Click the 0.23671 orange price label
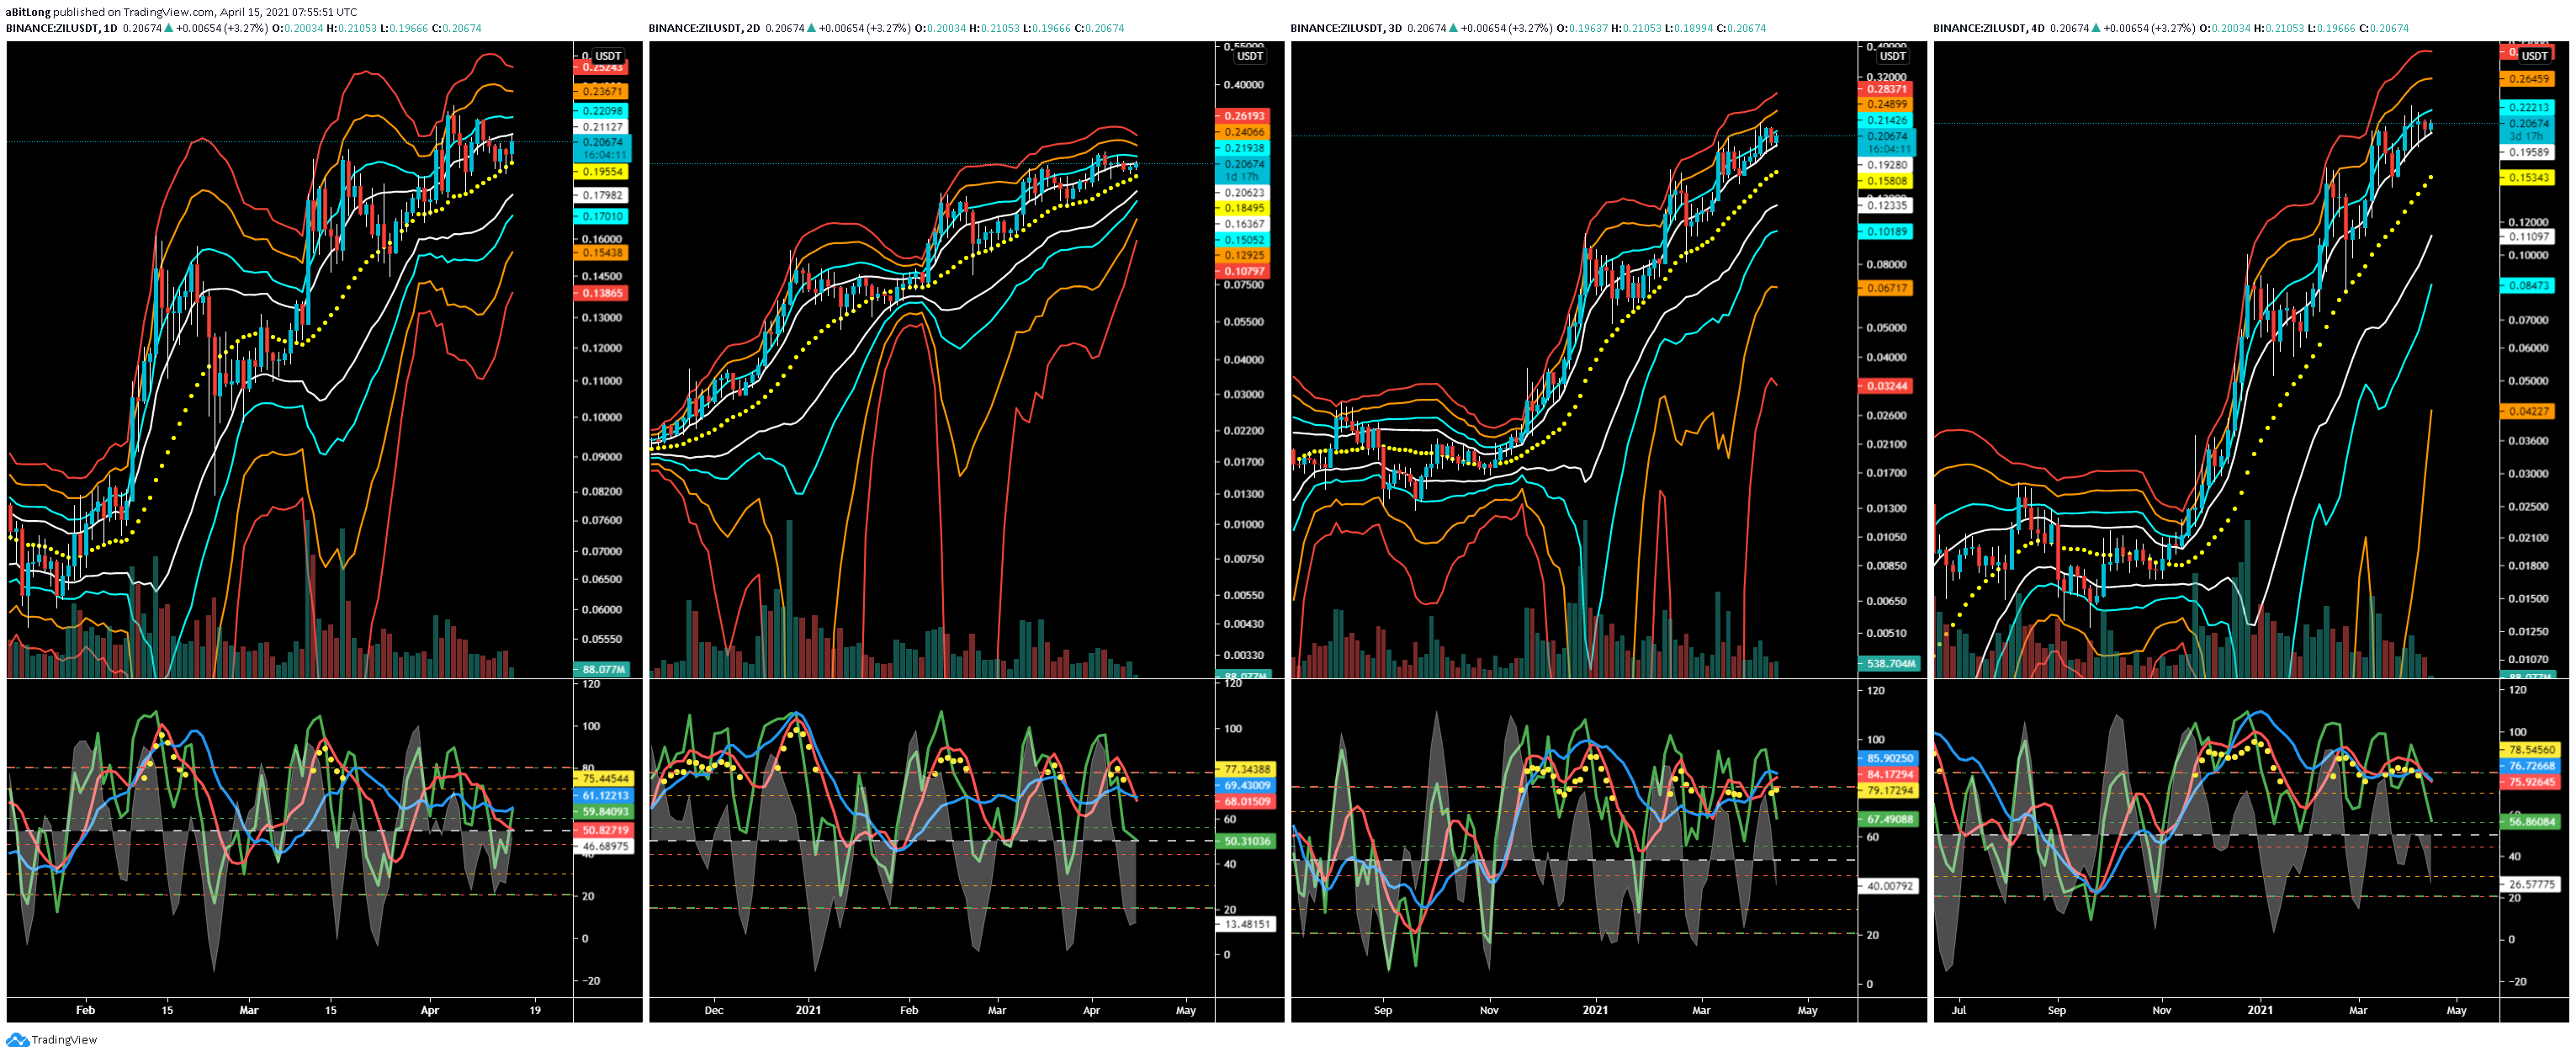This screenshot has width=2576, height=1057. pos(602,91)
